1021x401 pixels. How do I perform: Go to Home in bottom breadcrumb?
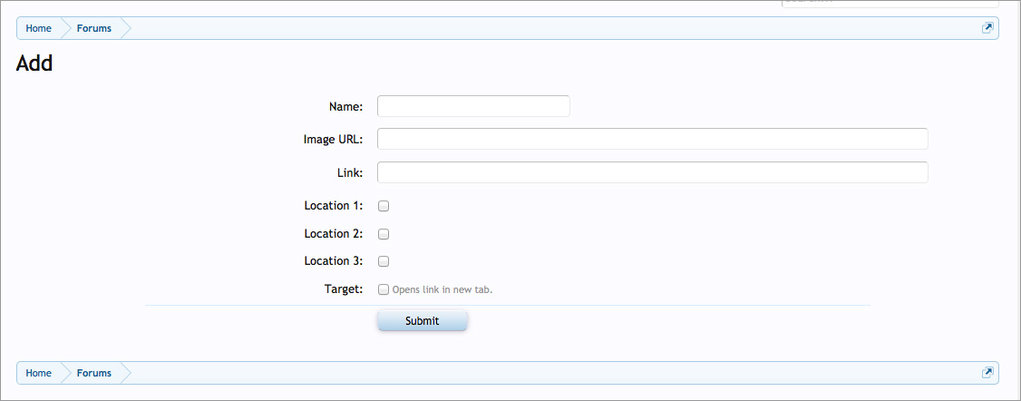click(x=39, y=373)
